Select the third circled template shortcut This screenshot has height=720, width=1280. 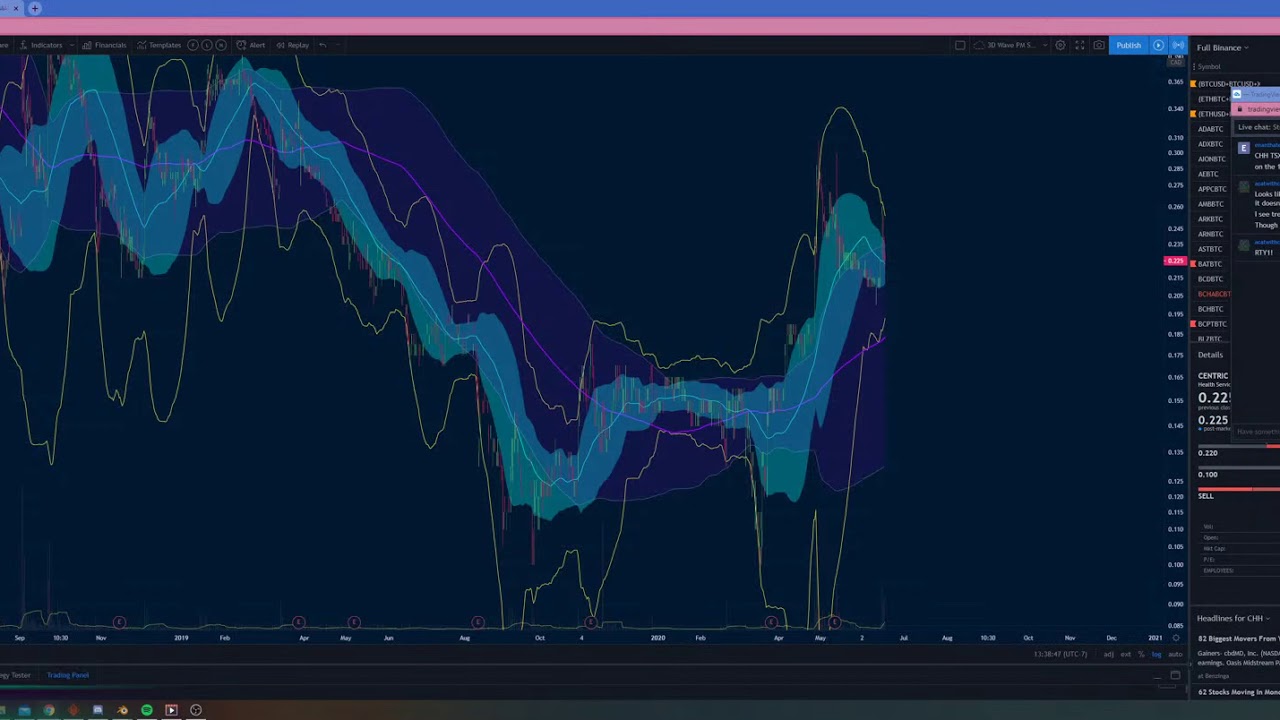221,45
